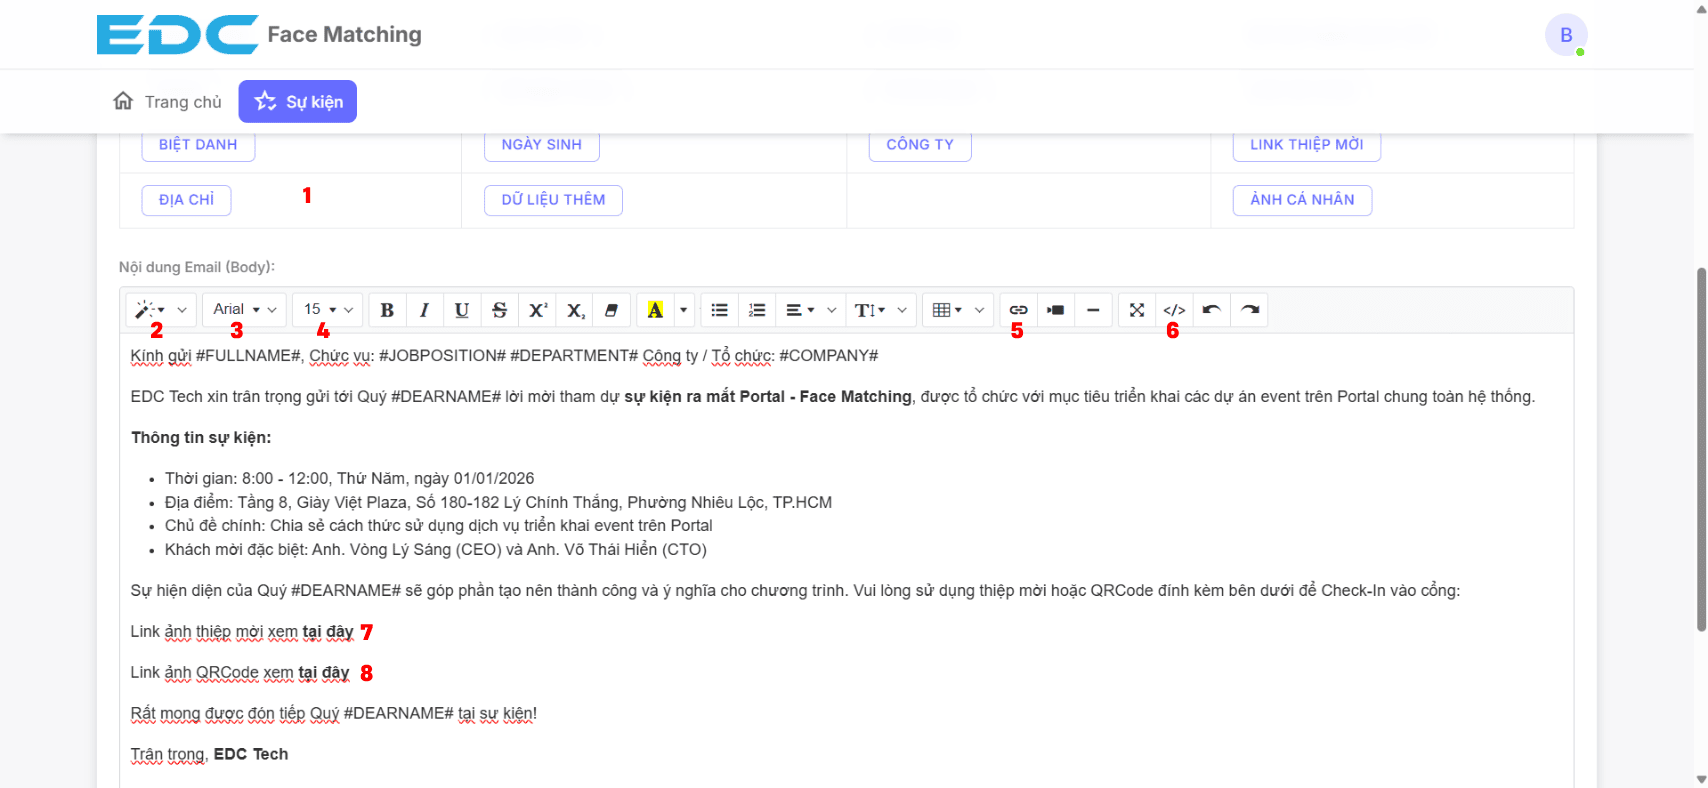This screenshot has height=788, width=1708.
Task: Switch the editor to fullscreen mode
Action: pyautogui.click(x=1137, y=310)
